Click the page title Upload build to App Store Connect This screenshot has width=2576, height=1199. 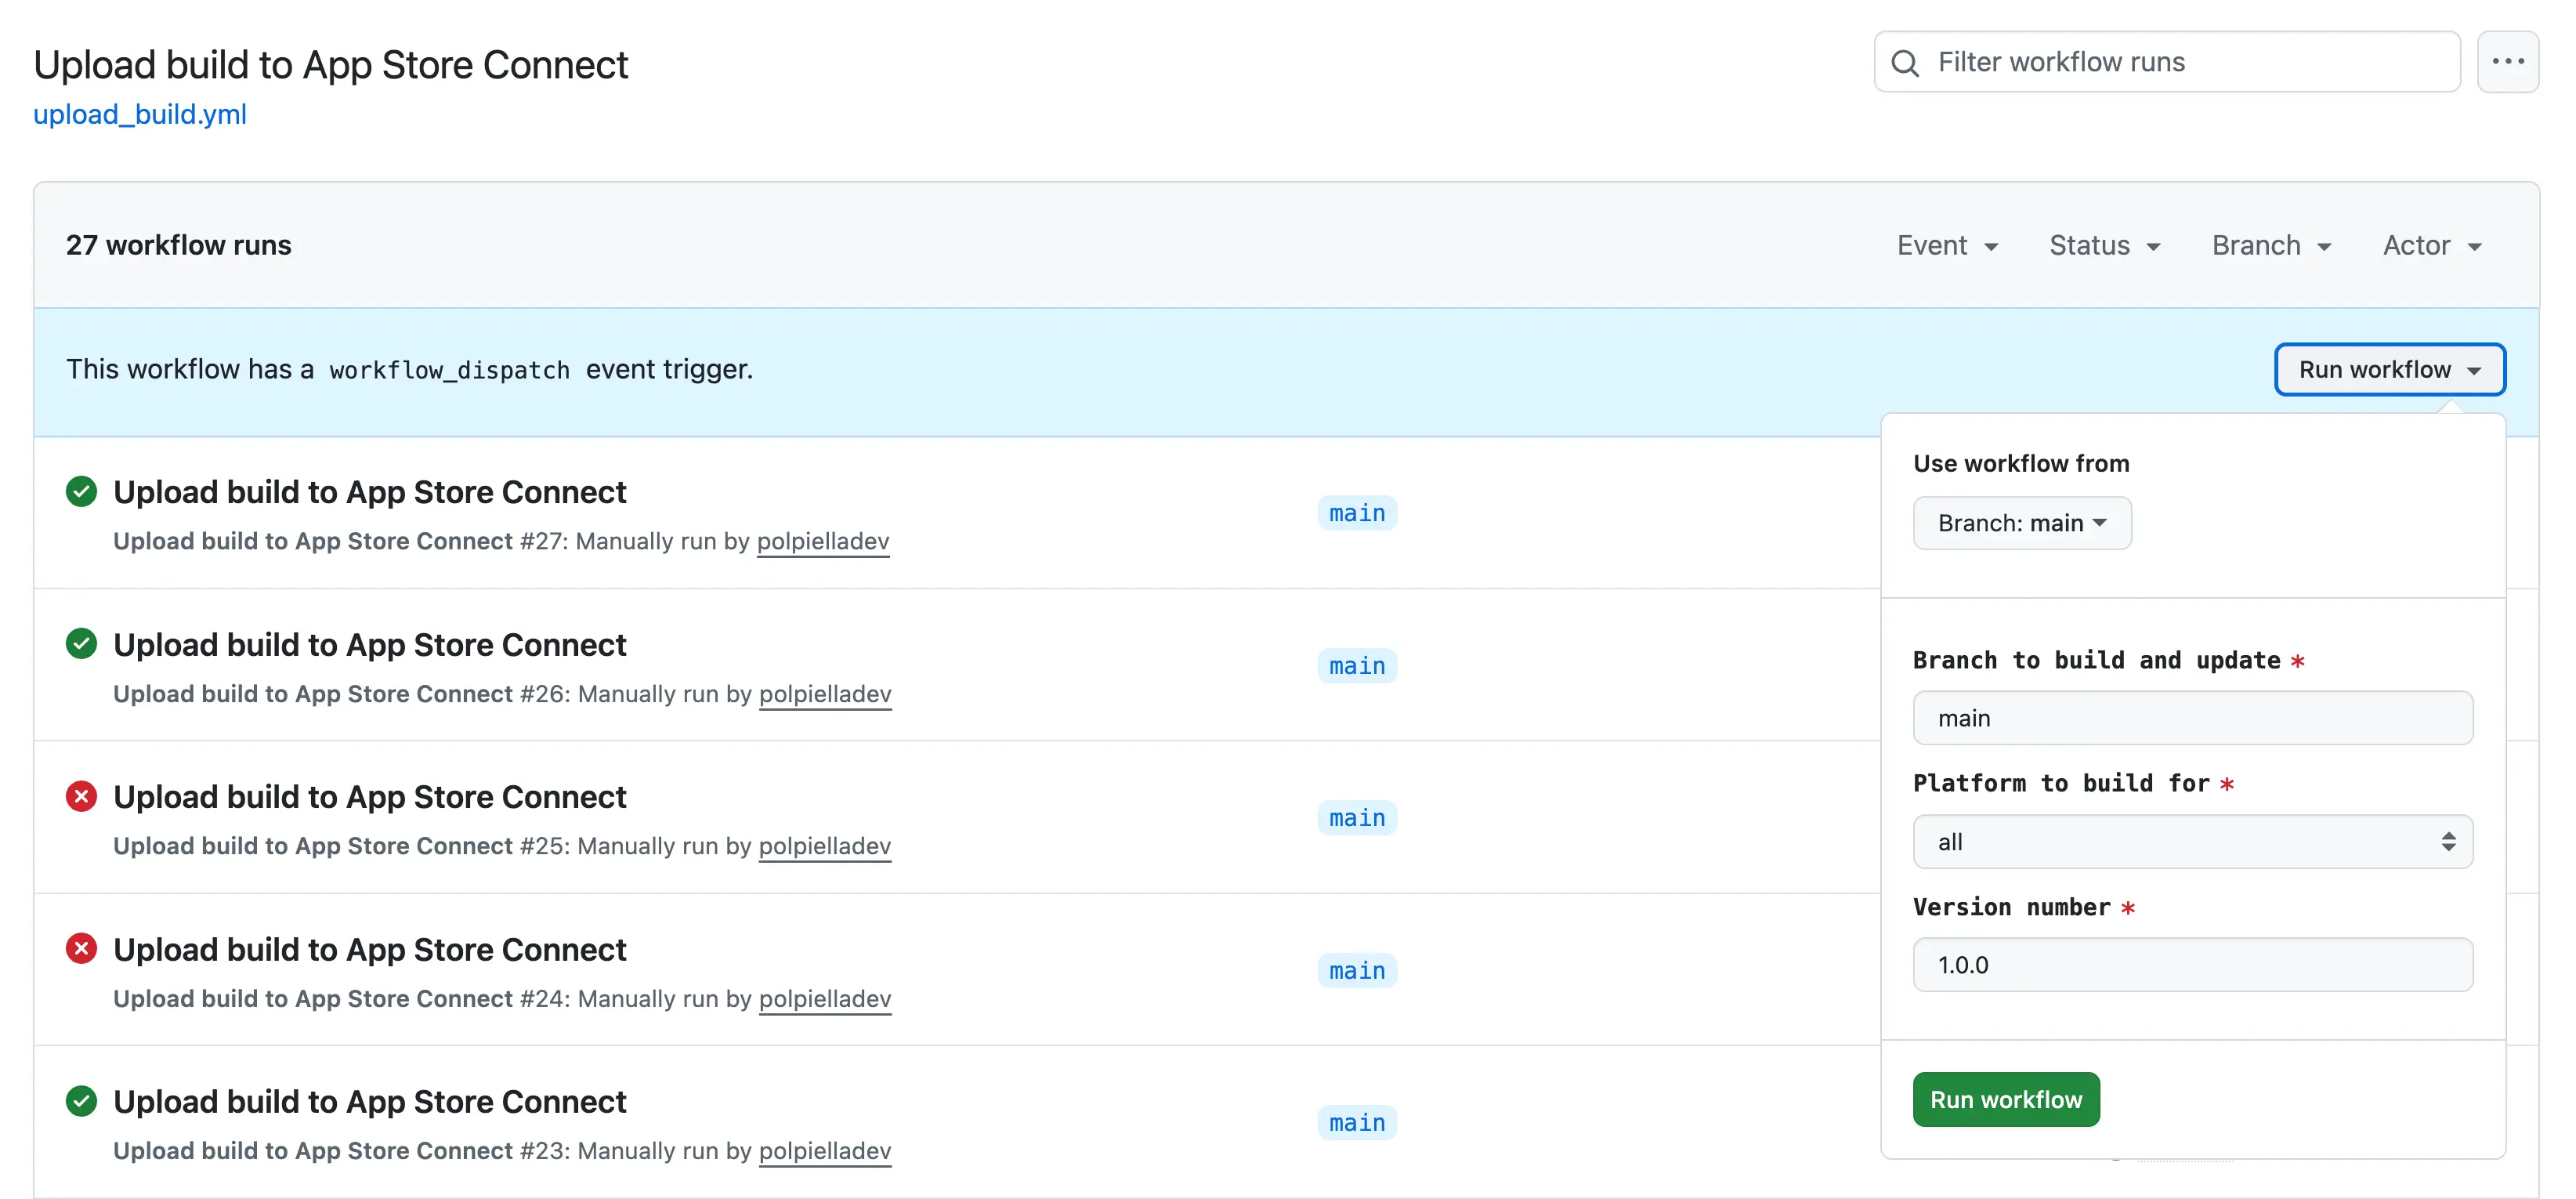coord(331,65)
